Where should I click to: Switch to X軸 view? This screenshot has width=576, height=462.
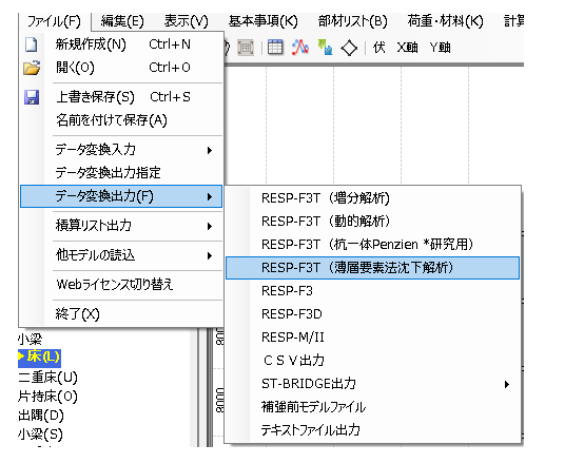click(407, 48)
